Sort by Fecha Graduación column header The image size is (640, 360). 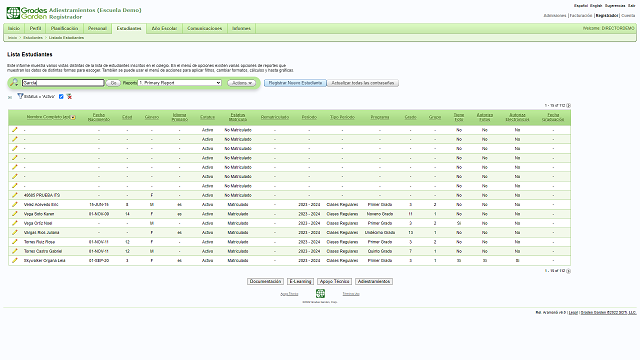[553, 117]
